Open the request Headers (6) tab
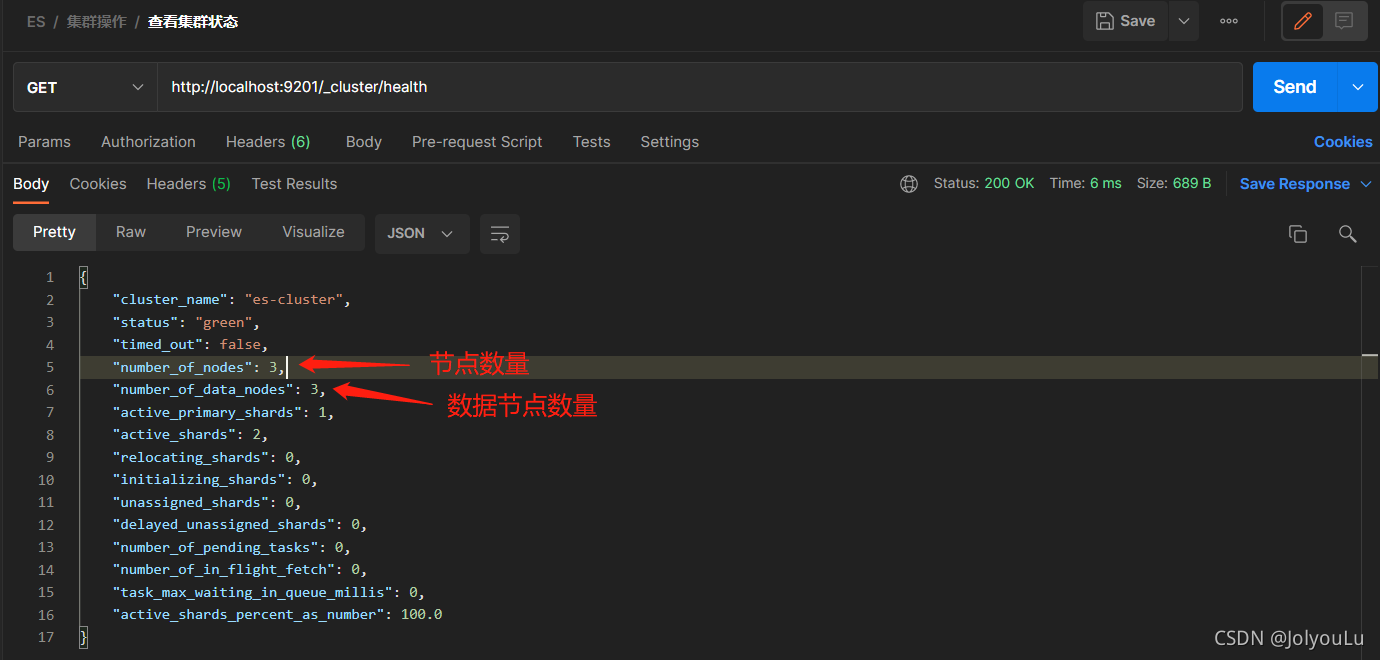 (268, 142)
